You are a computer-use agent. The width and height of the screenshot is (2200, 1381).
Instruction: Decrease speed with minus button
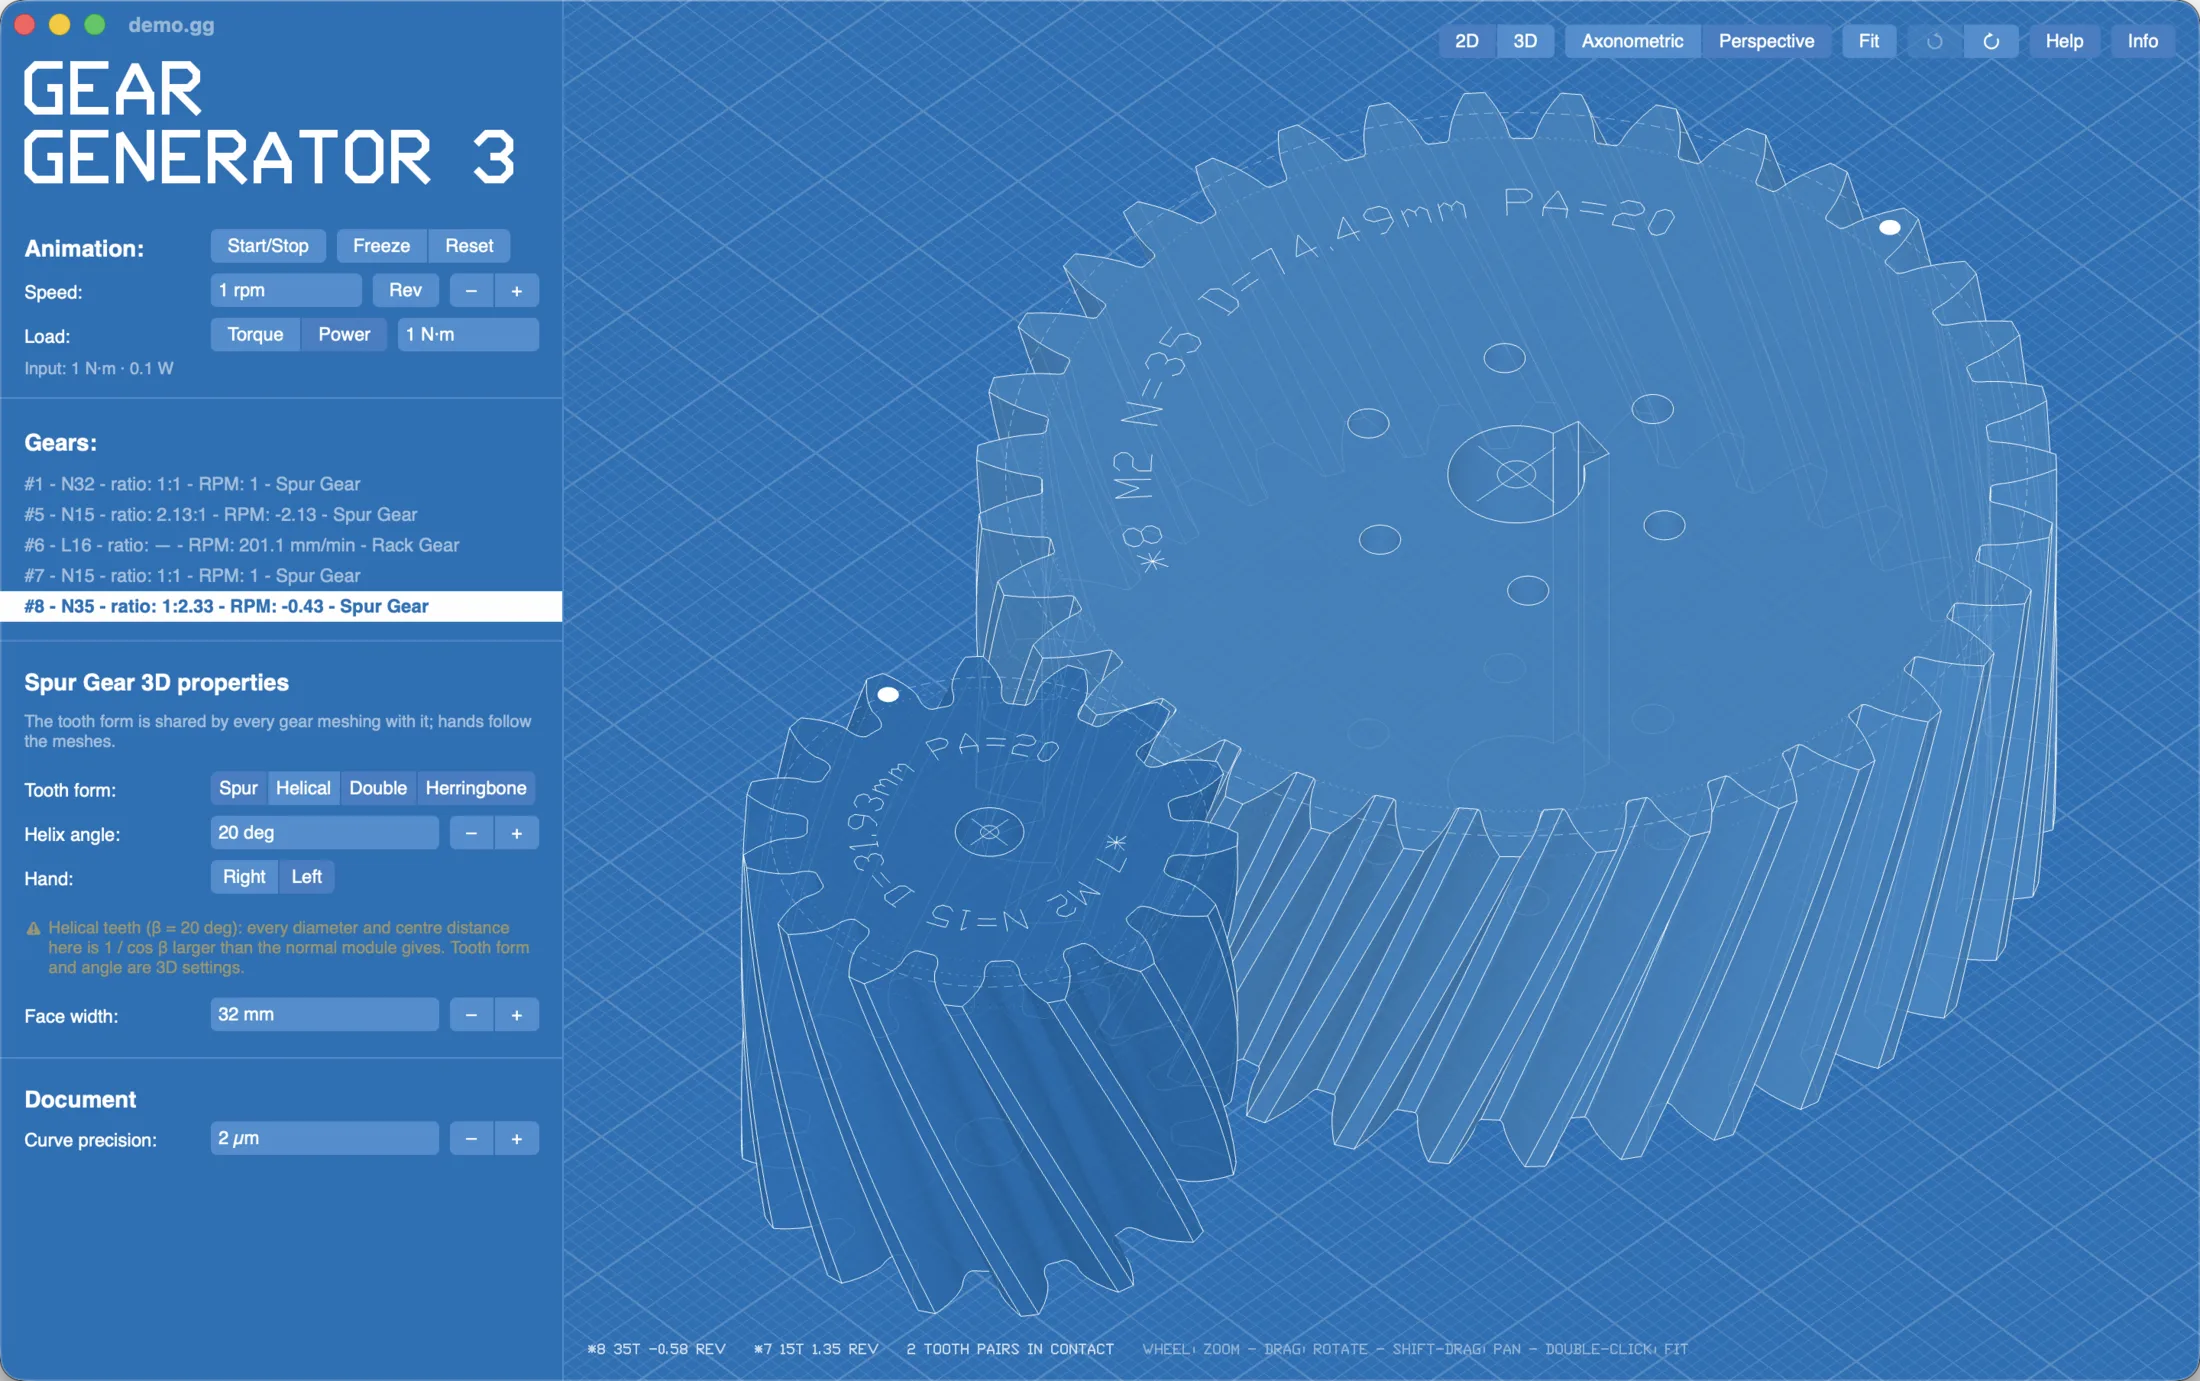[471, 291]
